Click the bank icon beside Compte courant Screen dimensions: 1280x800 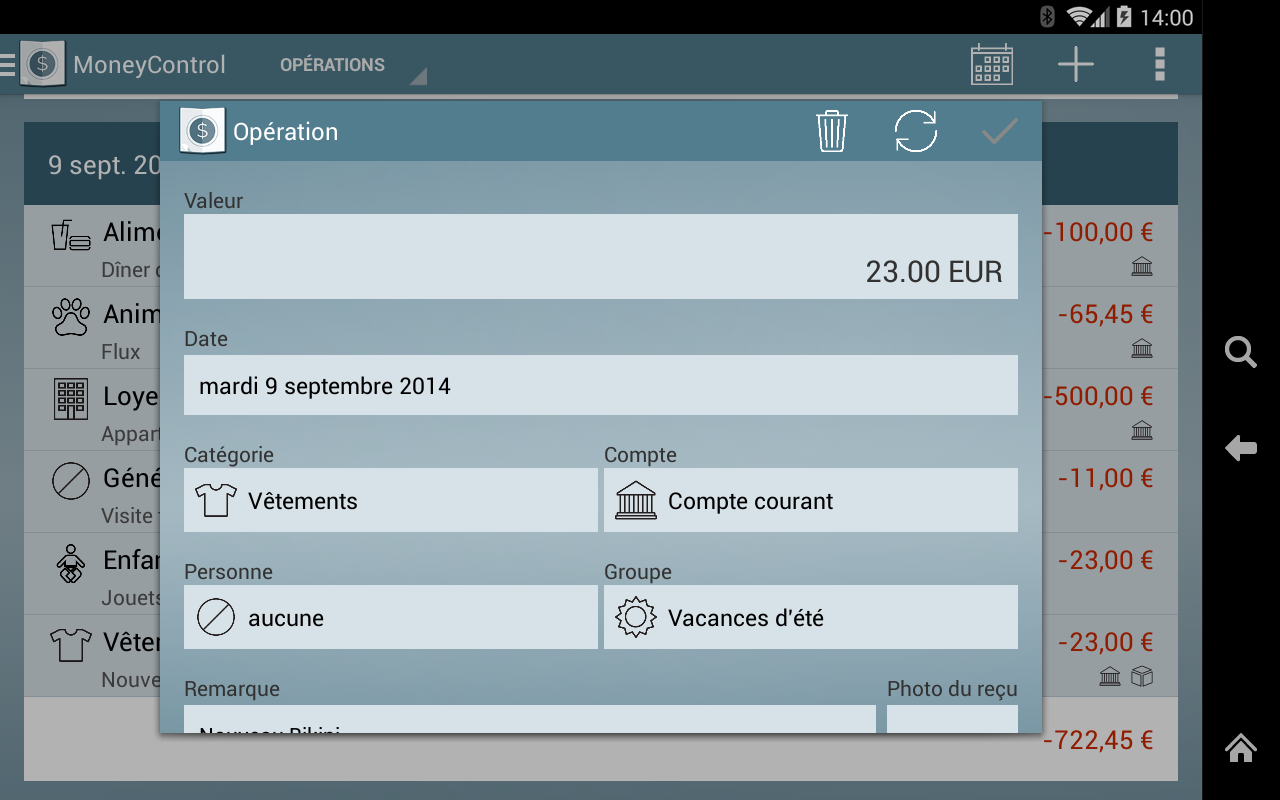tap(637, 500)
